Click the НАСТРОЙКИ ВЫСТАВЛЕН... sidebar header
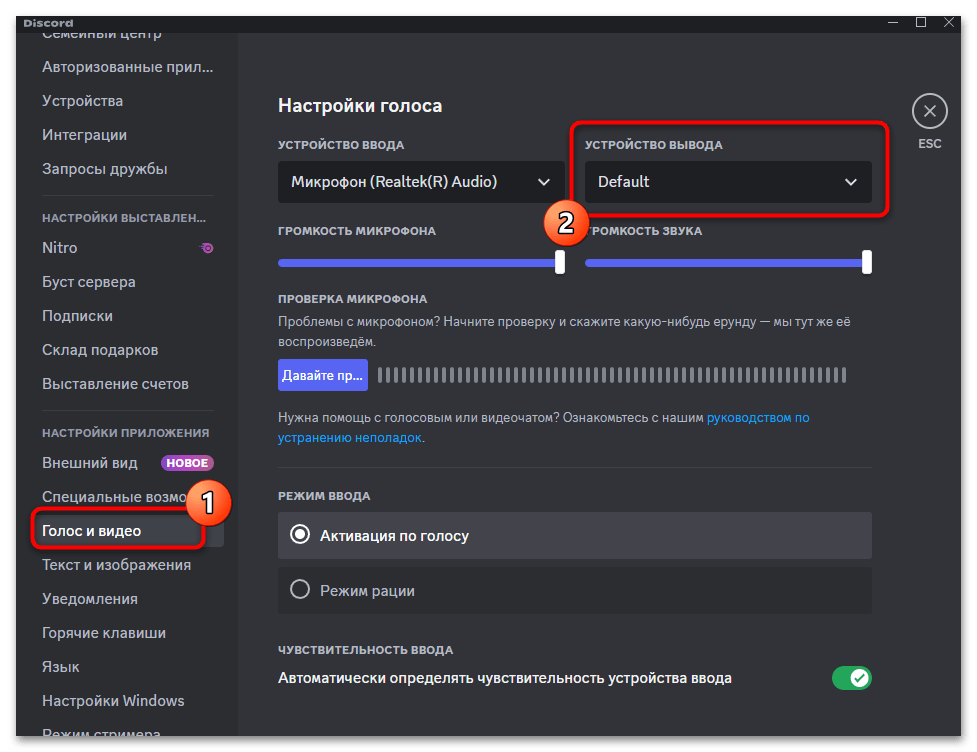977x752 pixels. 124,217
